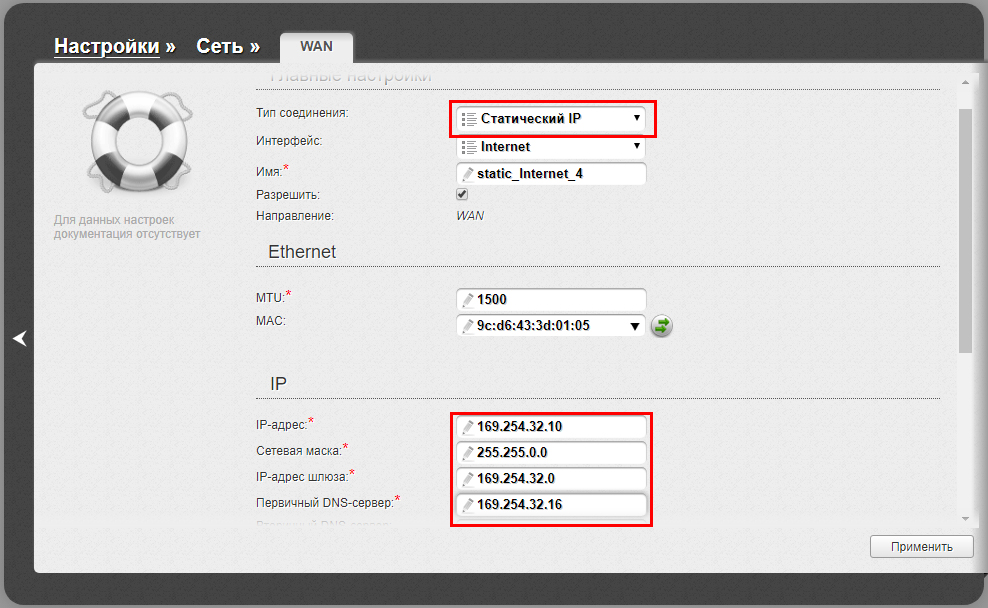
Task: Expand the Internet interface dropdown
Action: 551,147
